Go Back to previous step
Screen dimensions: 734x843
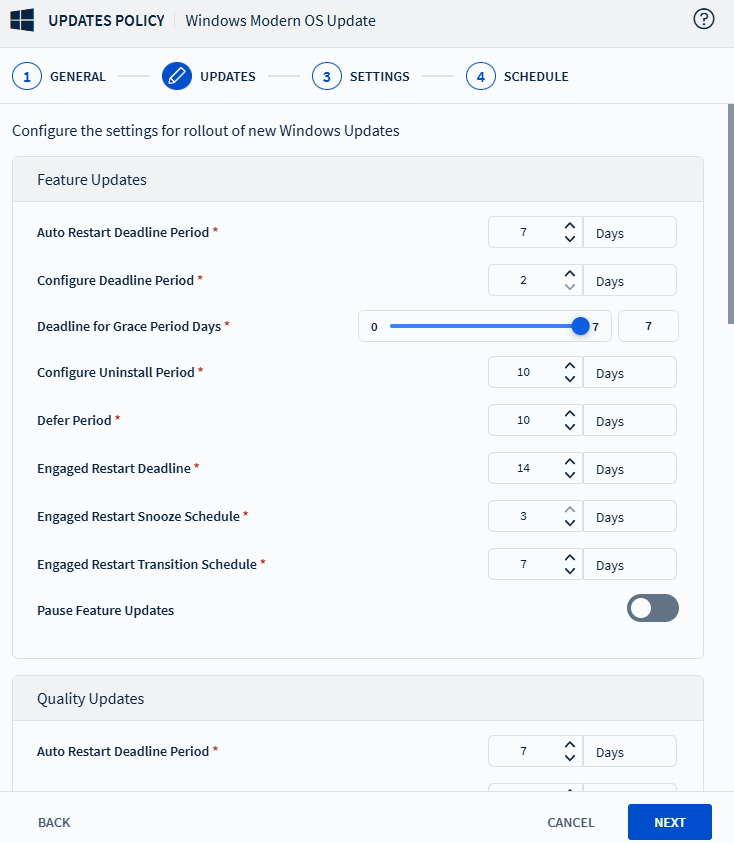(x=54, y=822)
